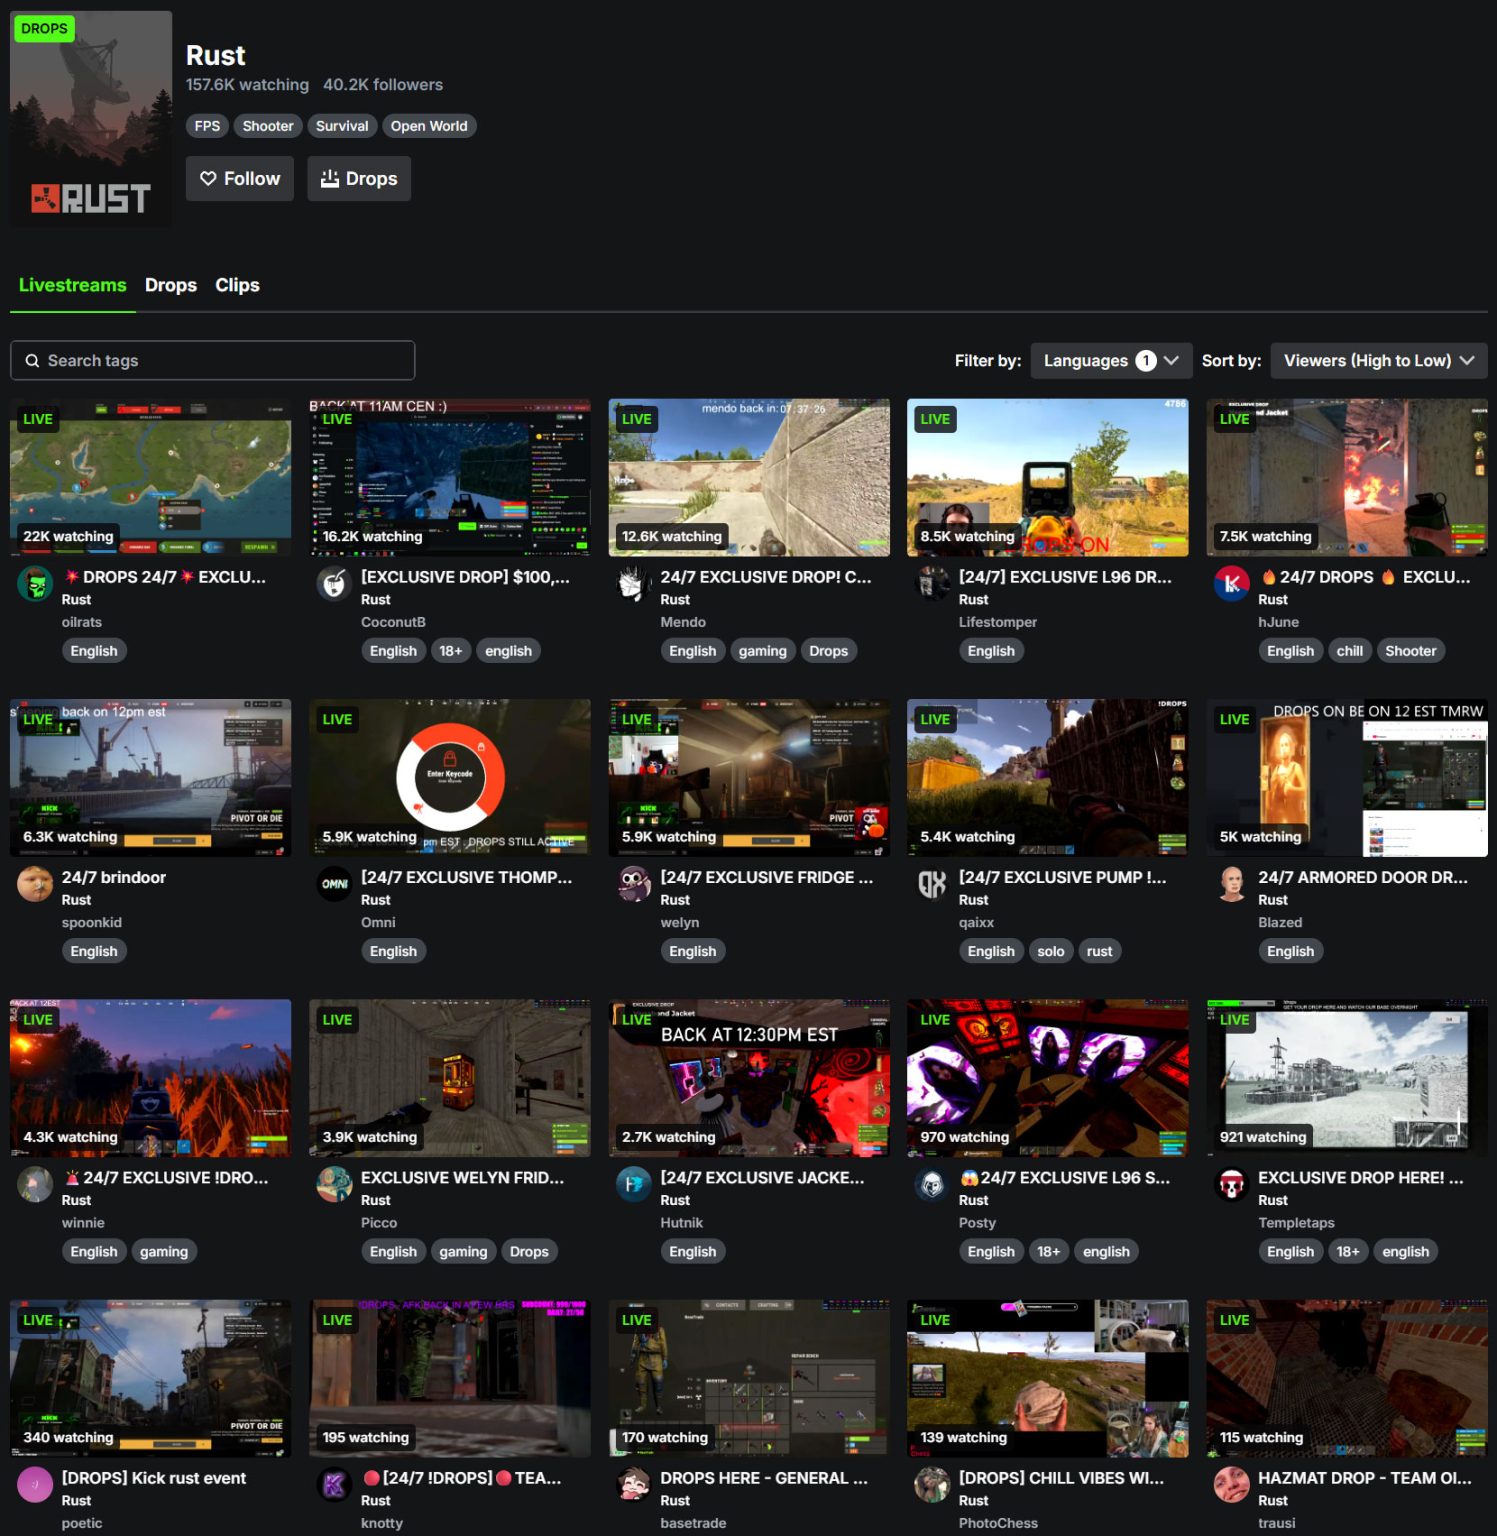Click the FPS category tag
The image size is (1497, 1536).
(207, 126)
